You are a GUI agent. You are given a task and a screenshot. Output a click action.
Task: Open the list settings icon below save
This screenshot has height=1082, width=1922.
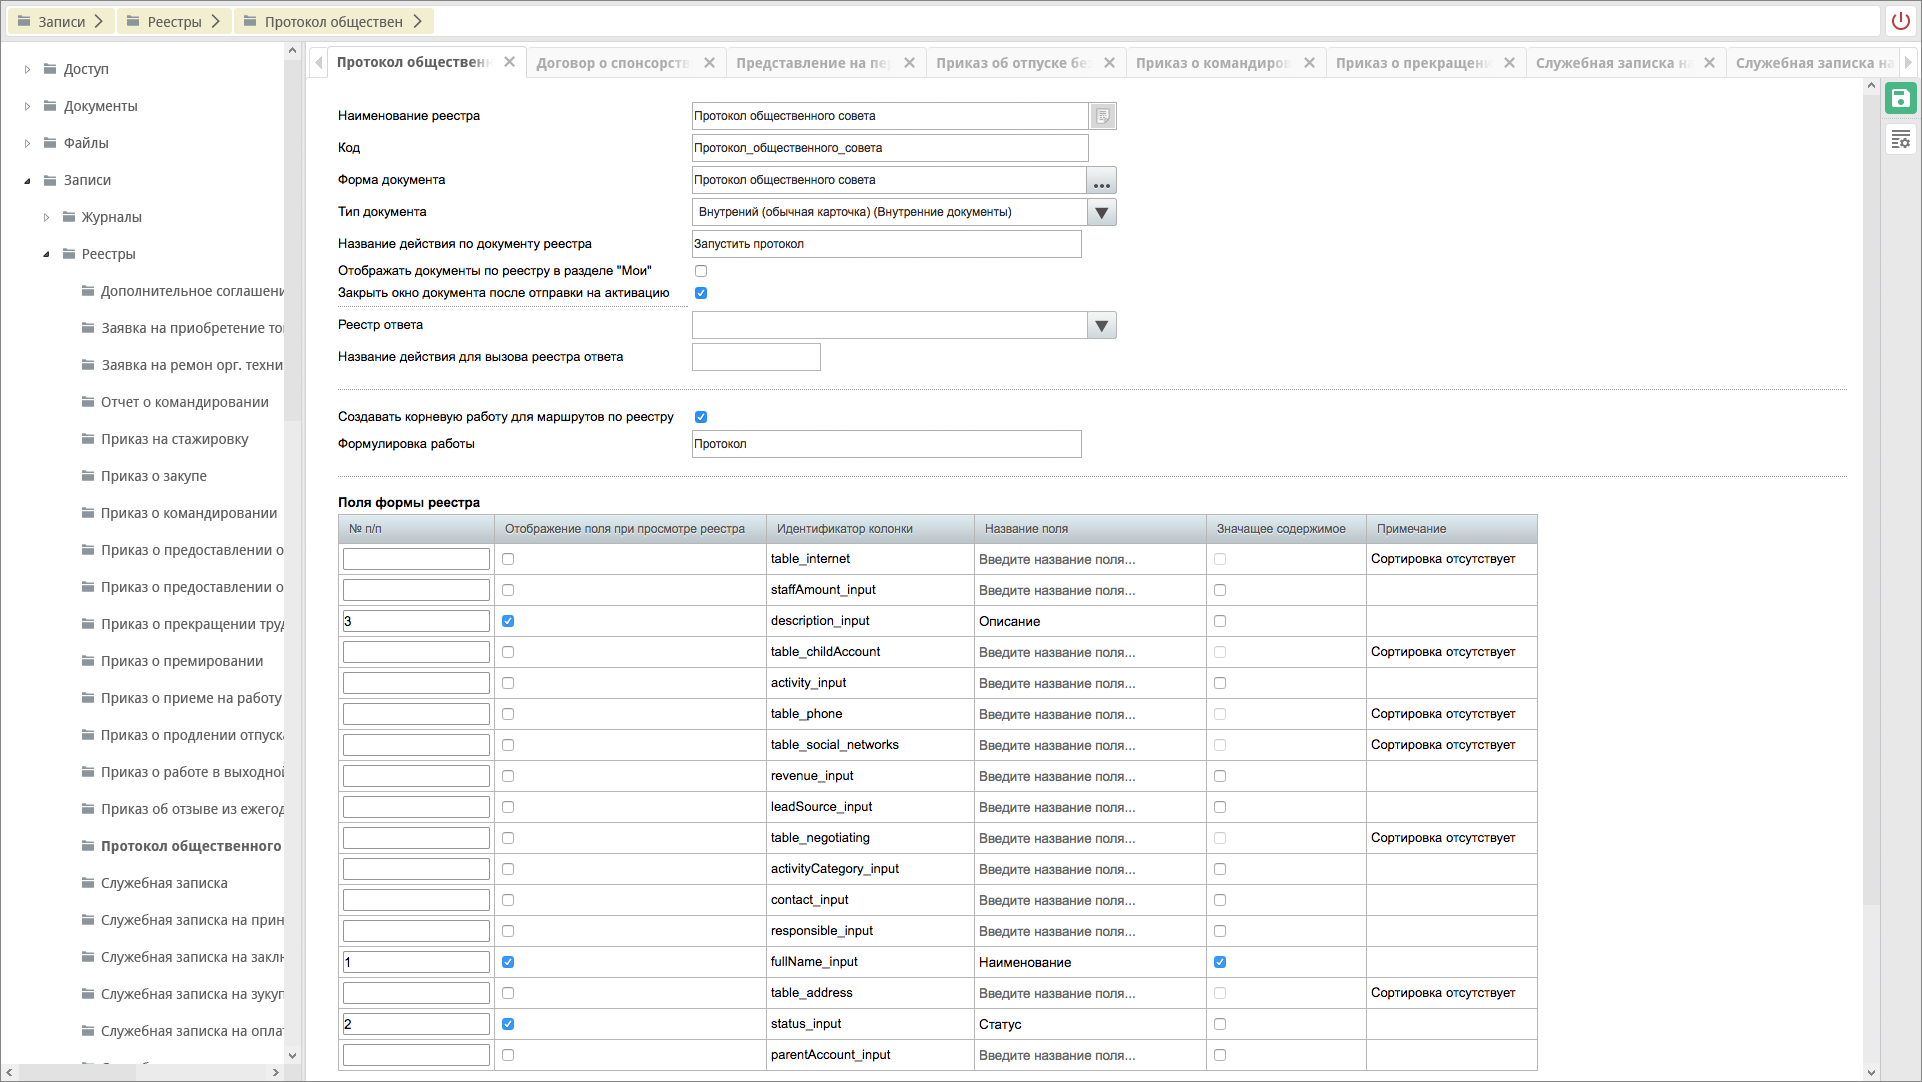click(x=1900, y=139)
